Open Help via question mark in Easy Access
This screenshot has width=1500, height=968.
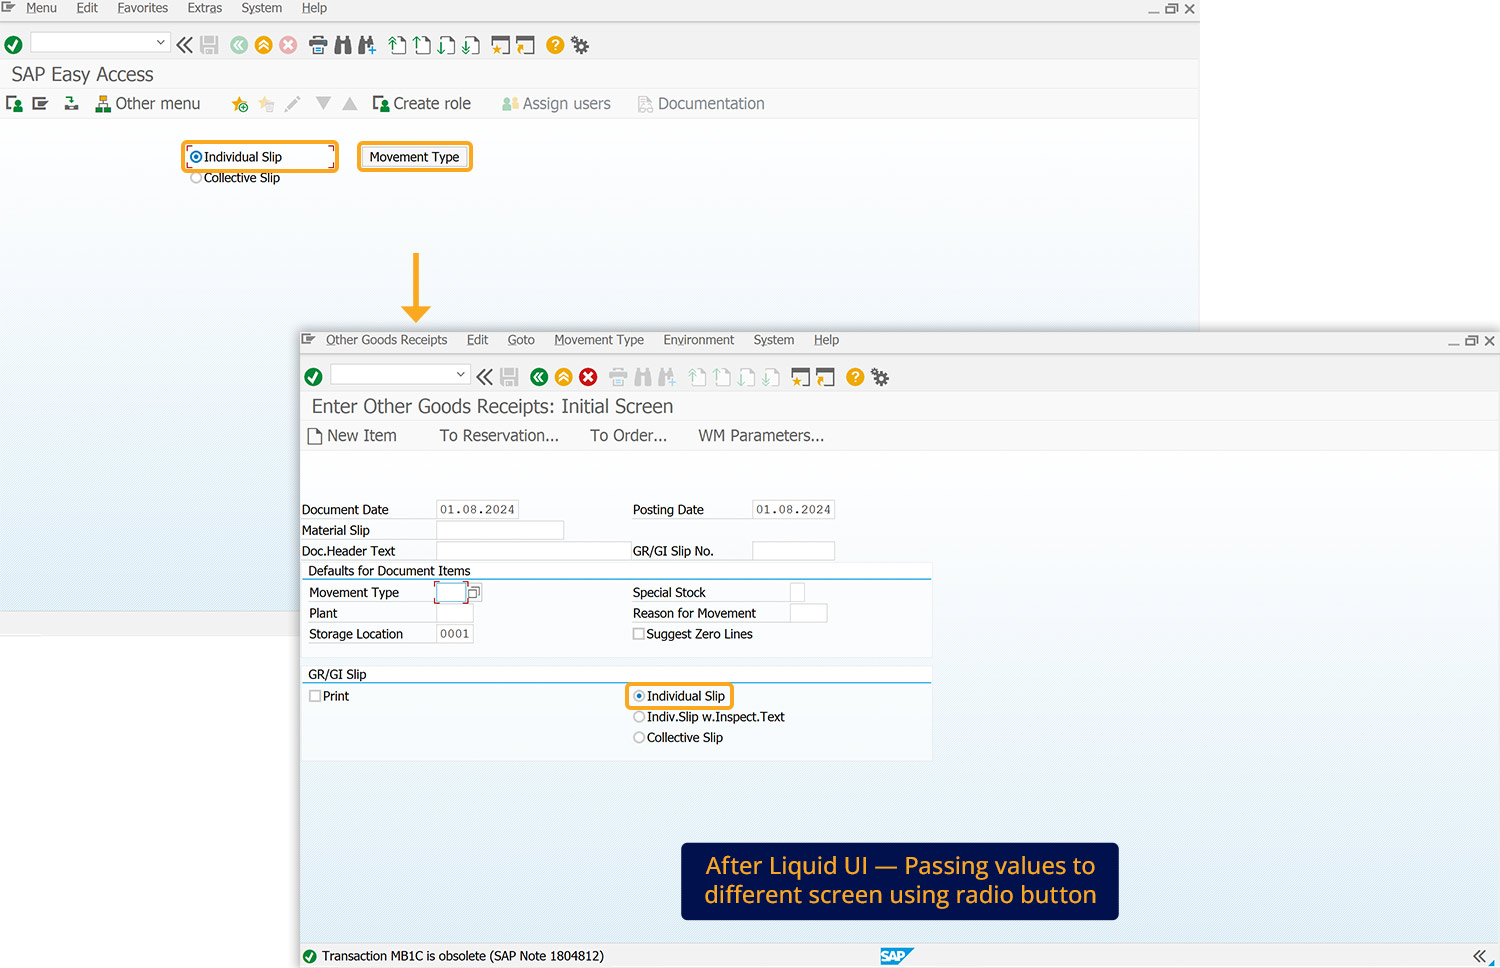coord(555,45)
